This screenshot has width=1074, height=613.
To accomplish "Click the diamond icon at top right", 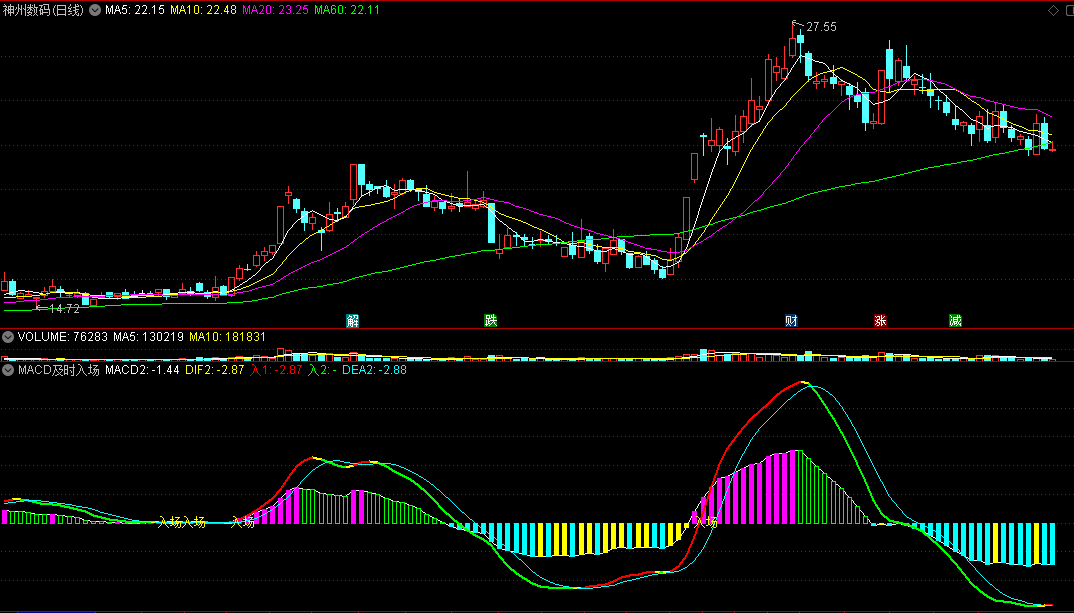I will pos(1053,10).
